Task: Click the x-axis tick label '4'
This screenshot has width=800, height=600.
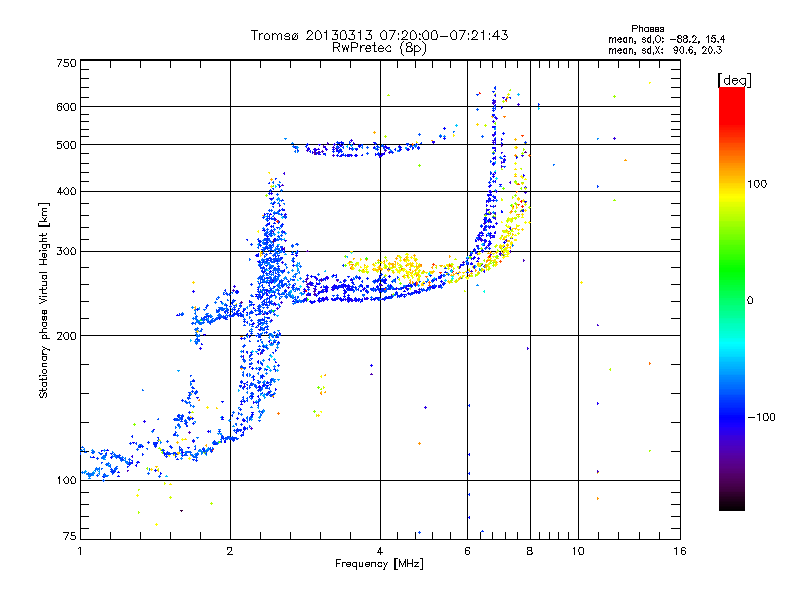Action: coord(380,551)
